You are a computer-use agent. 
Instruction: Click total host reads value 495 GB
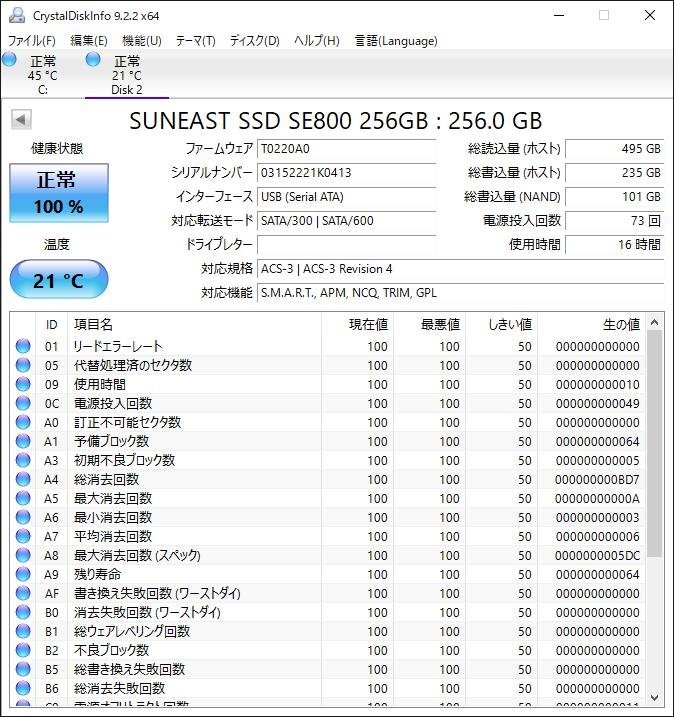click(x=615, y=149)
